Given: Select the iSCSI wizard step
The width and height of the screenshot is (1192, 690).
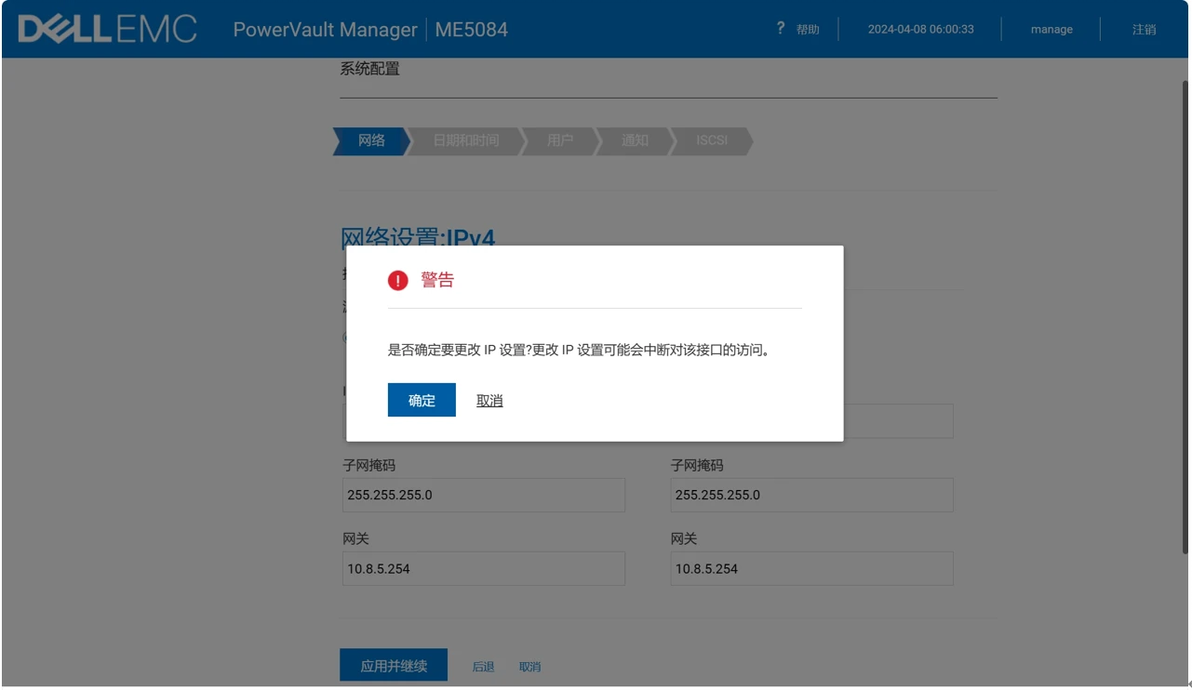Looking at the screenshot, I should (712, 141).
